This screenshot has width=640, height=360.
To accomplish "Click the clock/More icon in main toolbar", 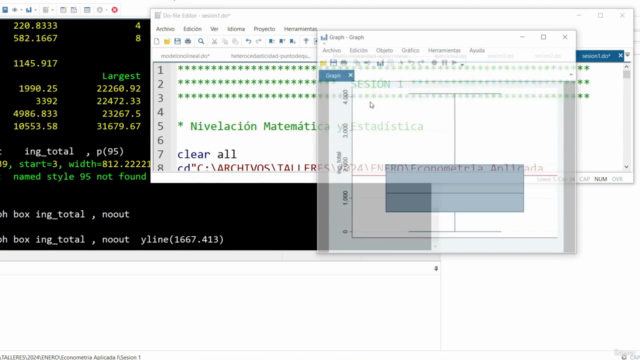I will (x=100, y=10).
